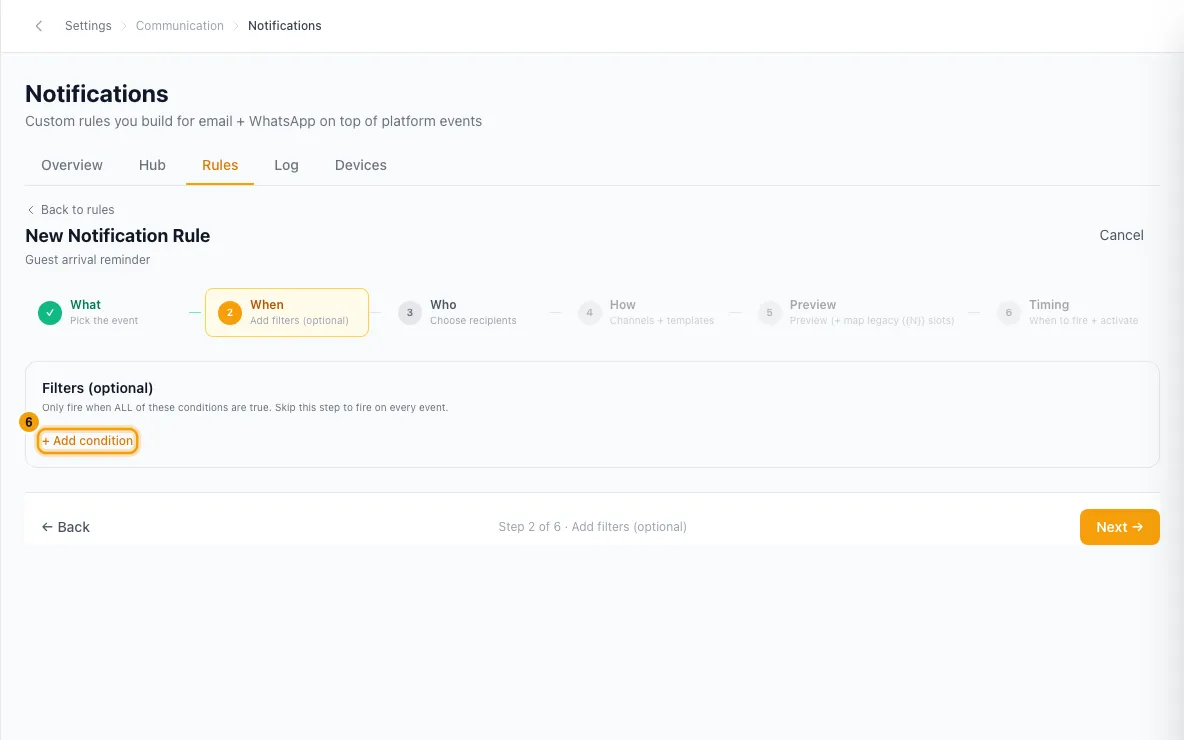
Task: Select the Rules tab
Action: tap(220, 165)
